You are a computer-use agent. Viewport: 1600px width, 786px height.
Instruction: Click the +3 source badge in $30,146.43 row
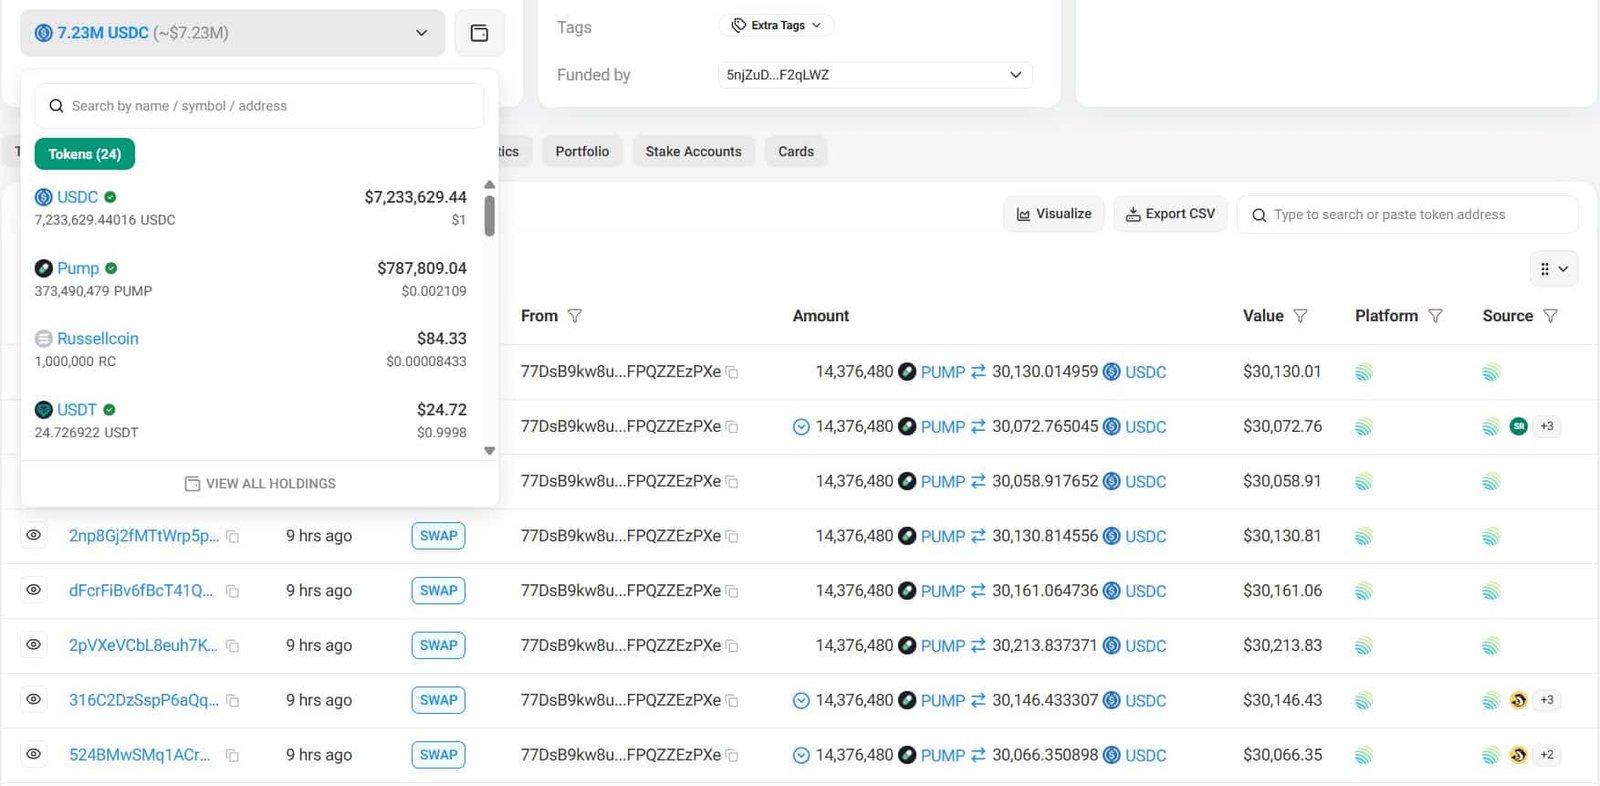(1546, 700)
